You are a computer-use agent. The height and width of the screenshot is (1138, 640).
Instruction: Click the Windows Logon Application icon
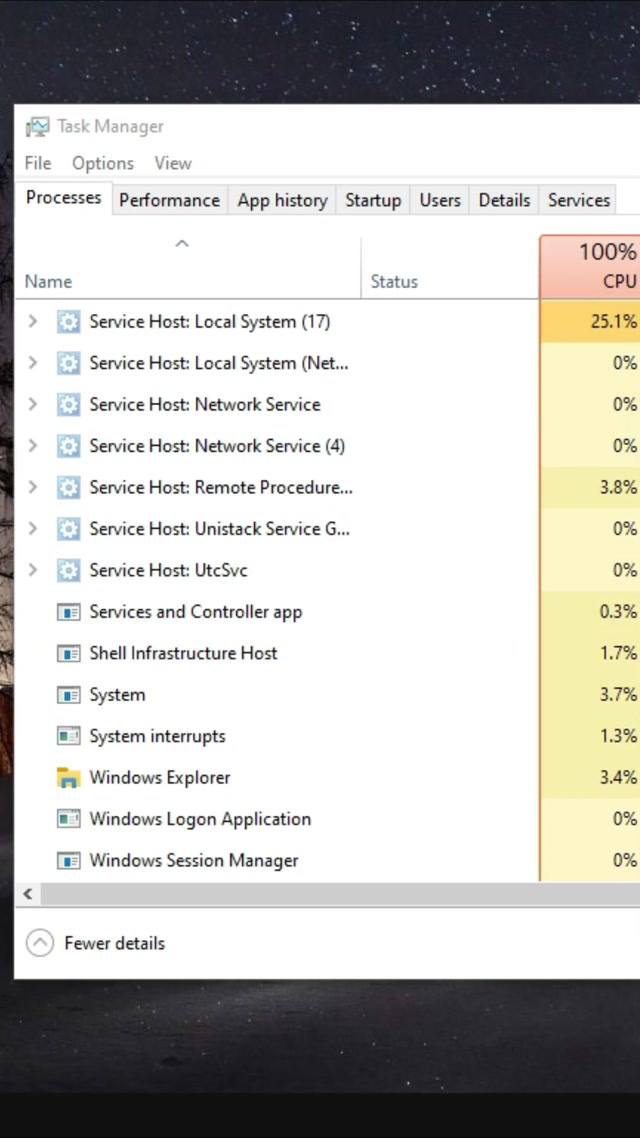coord(68,819)
